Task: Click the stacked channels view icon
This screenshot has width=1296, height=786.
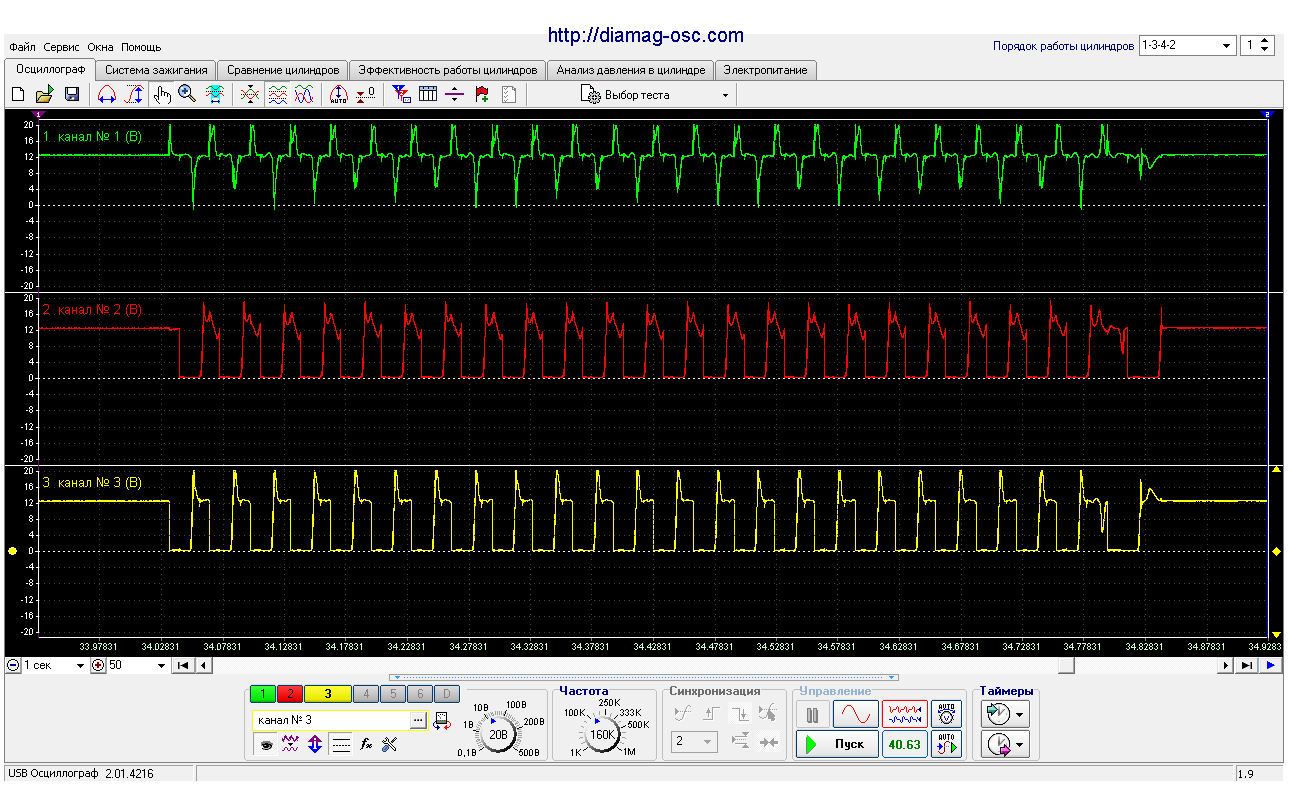Action: pyautogui.click(x=277, y=94)
